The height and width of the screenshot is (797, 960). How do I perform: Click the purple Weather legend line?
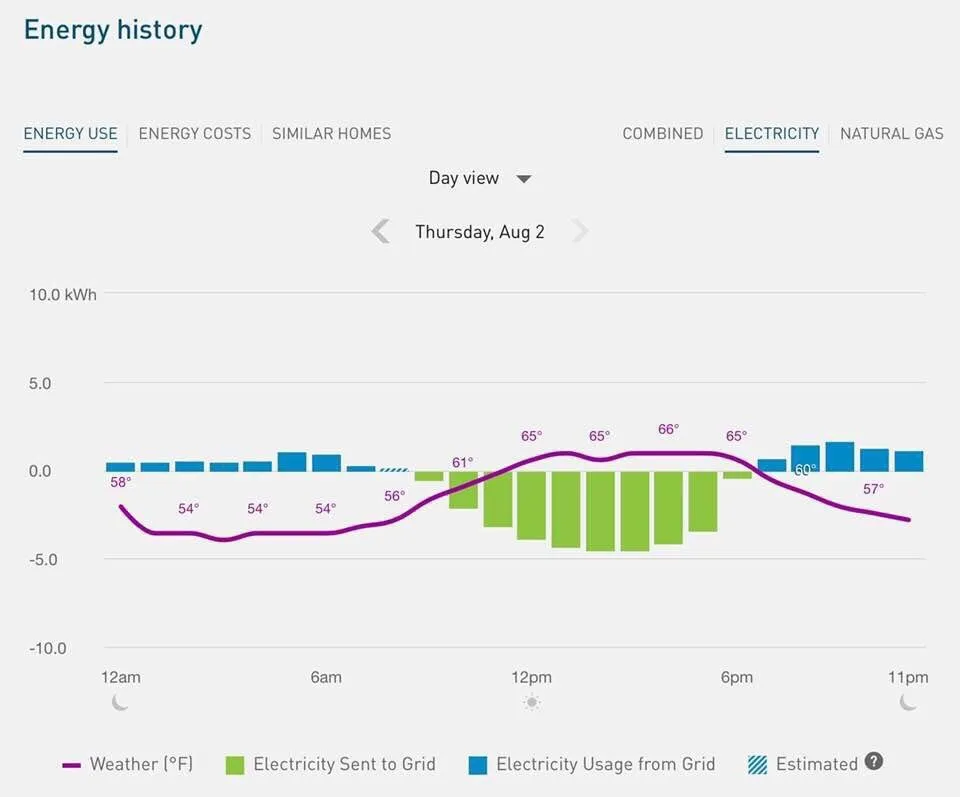click(71, 765)
